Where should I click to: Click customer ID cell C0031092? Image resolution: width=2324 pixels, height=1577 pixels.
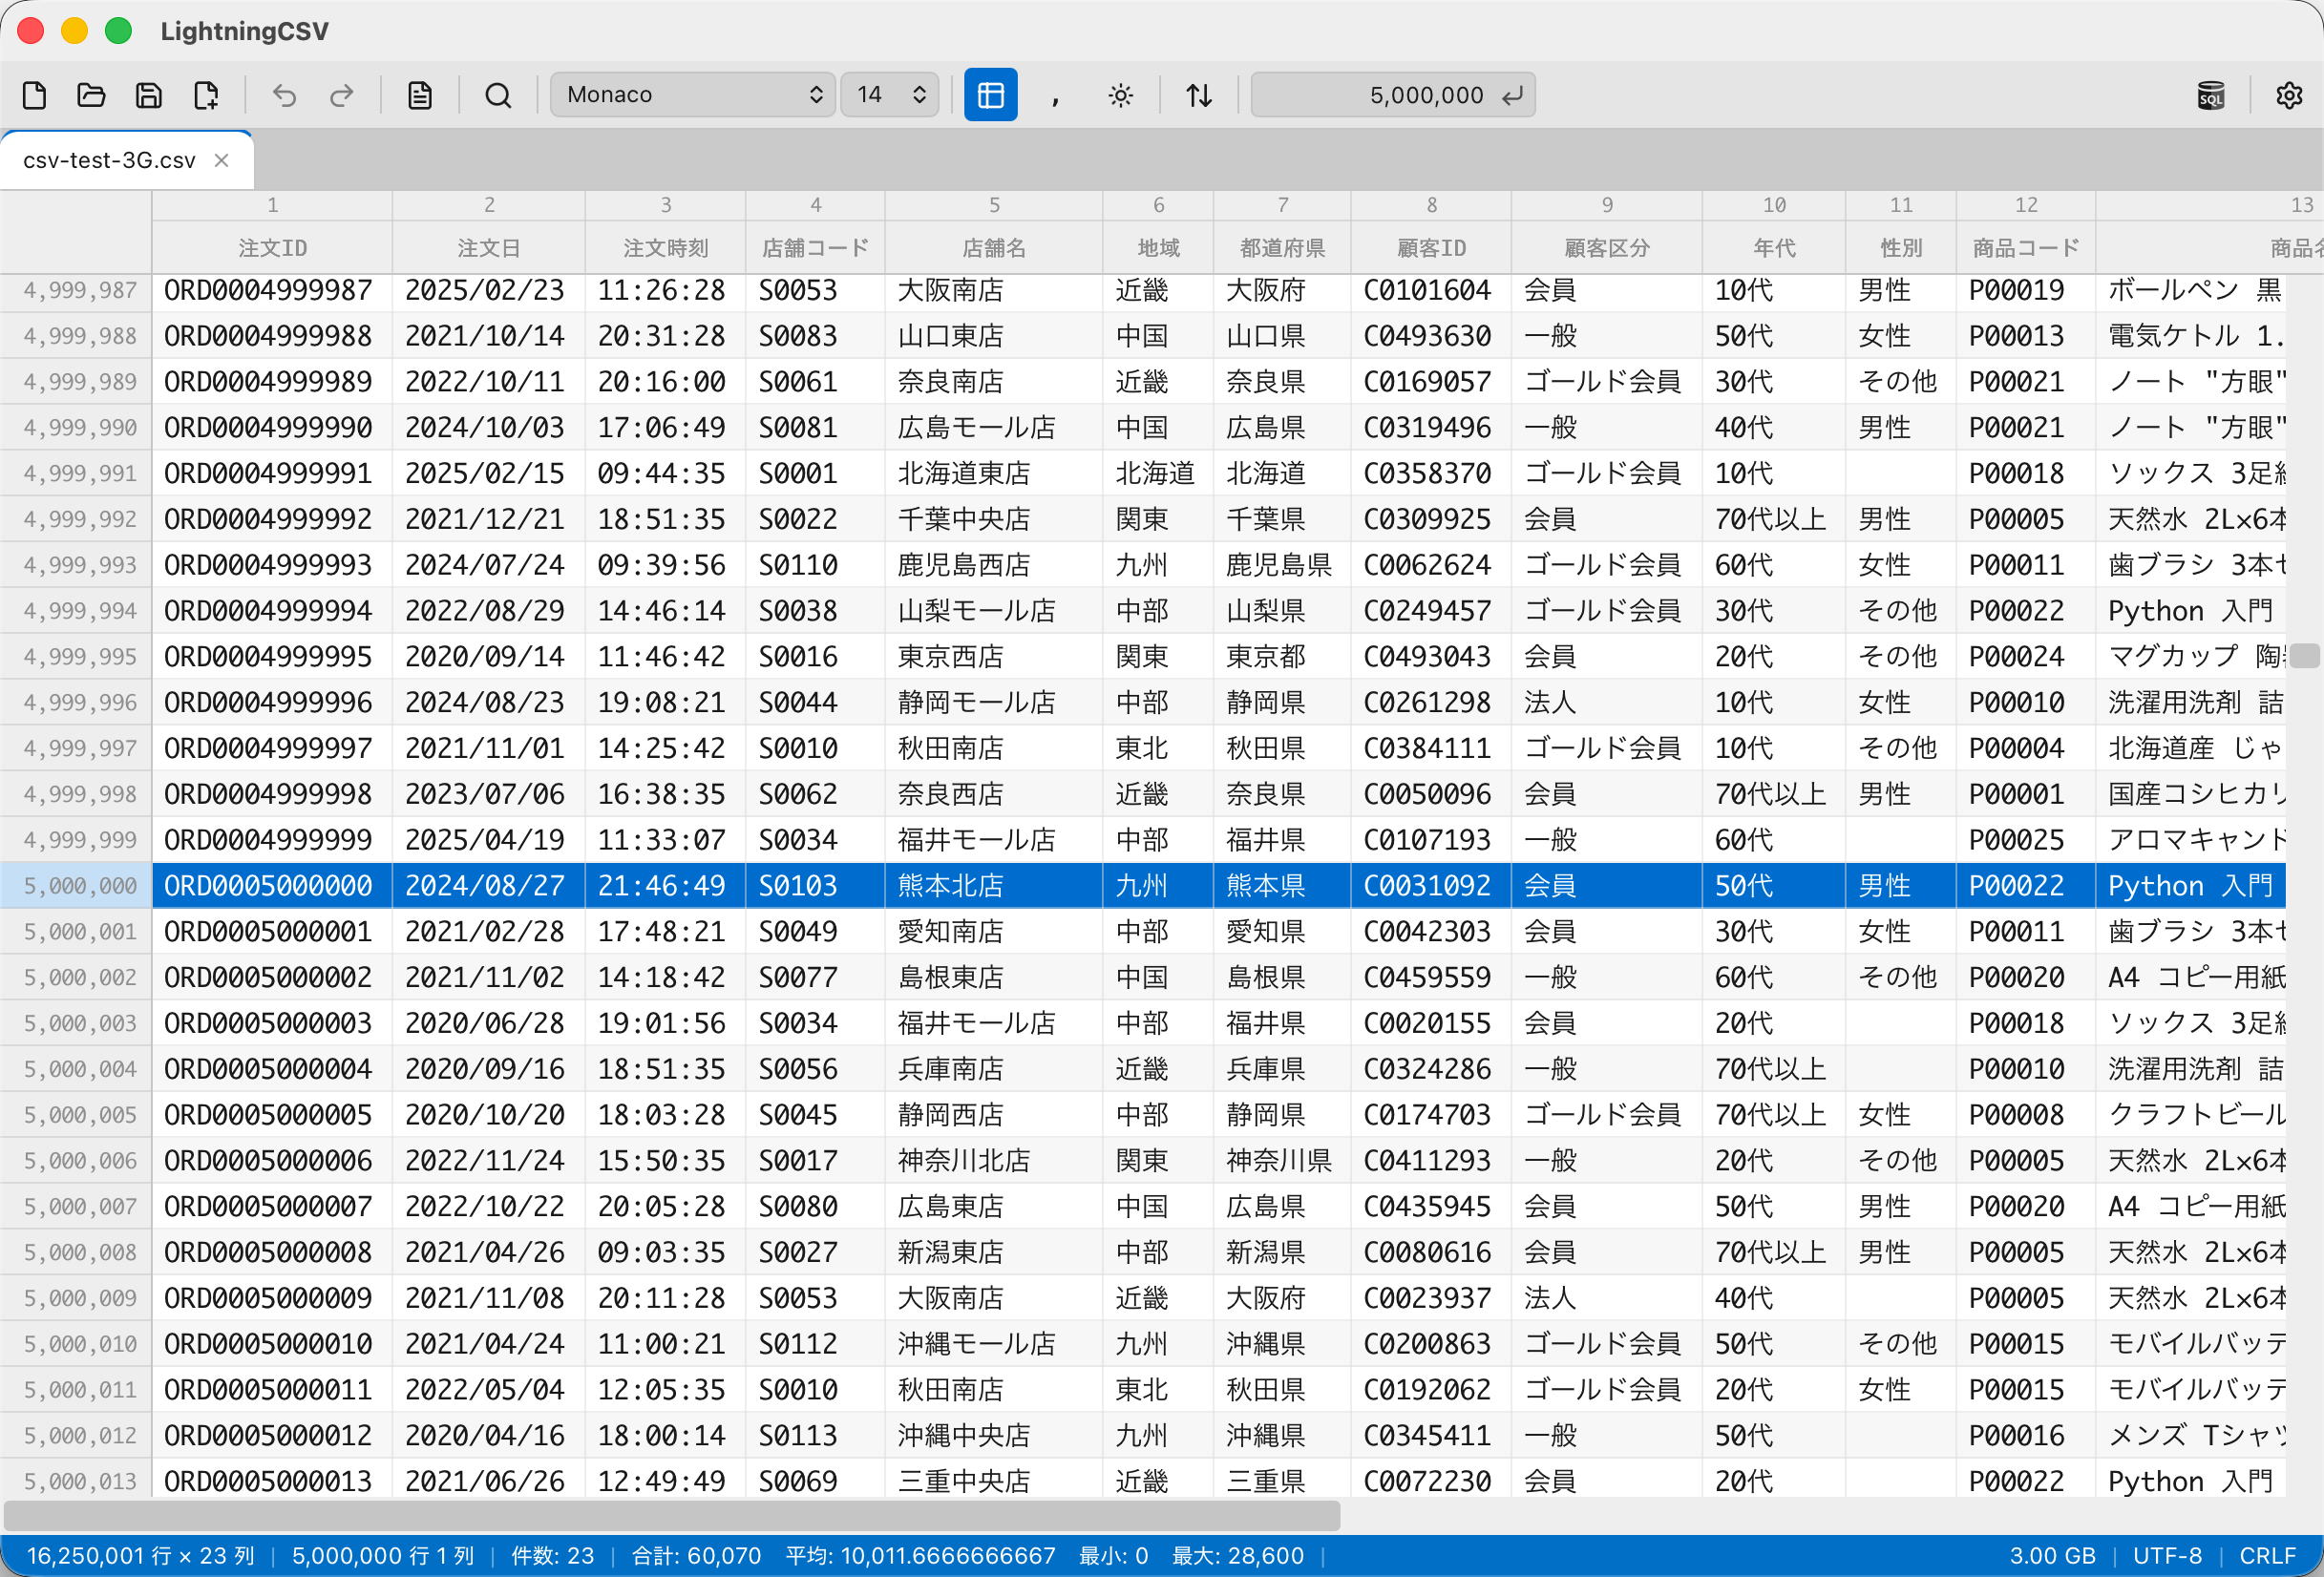pyautogui.click(x=1431, y=886)
